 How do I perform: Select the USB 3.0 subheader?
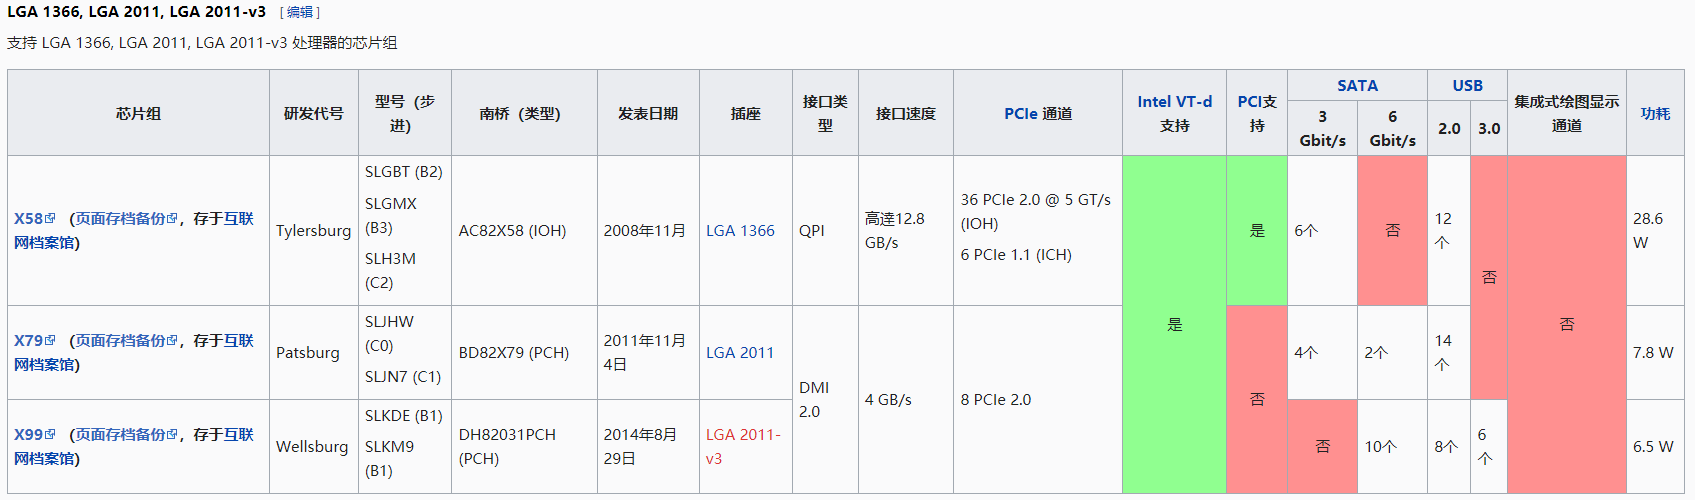(x=1489, y=128)
